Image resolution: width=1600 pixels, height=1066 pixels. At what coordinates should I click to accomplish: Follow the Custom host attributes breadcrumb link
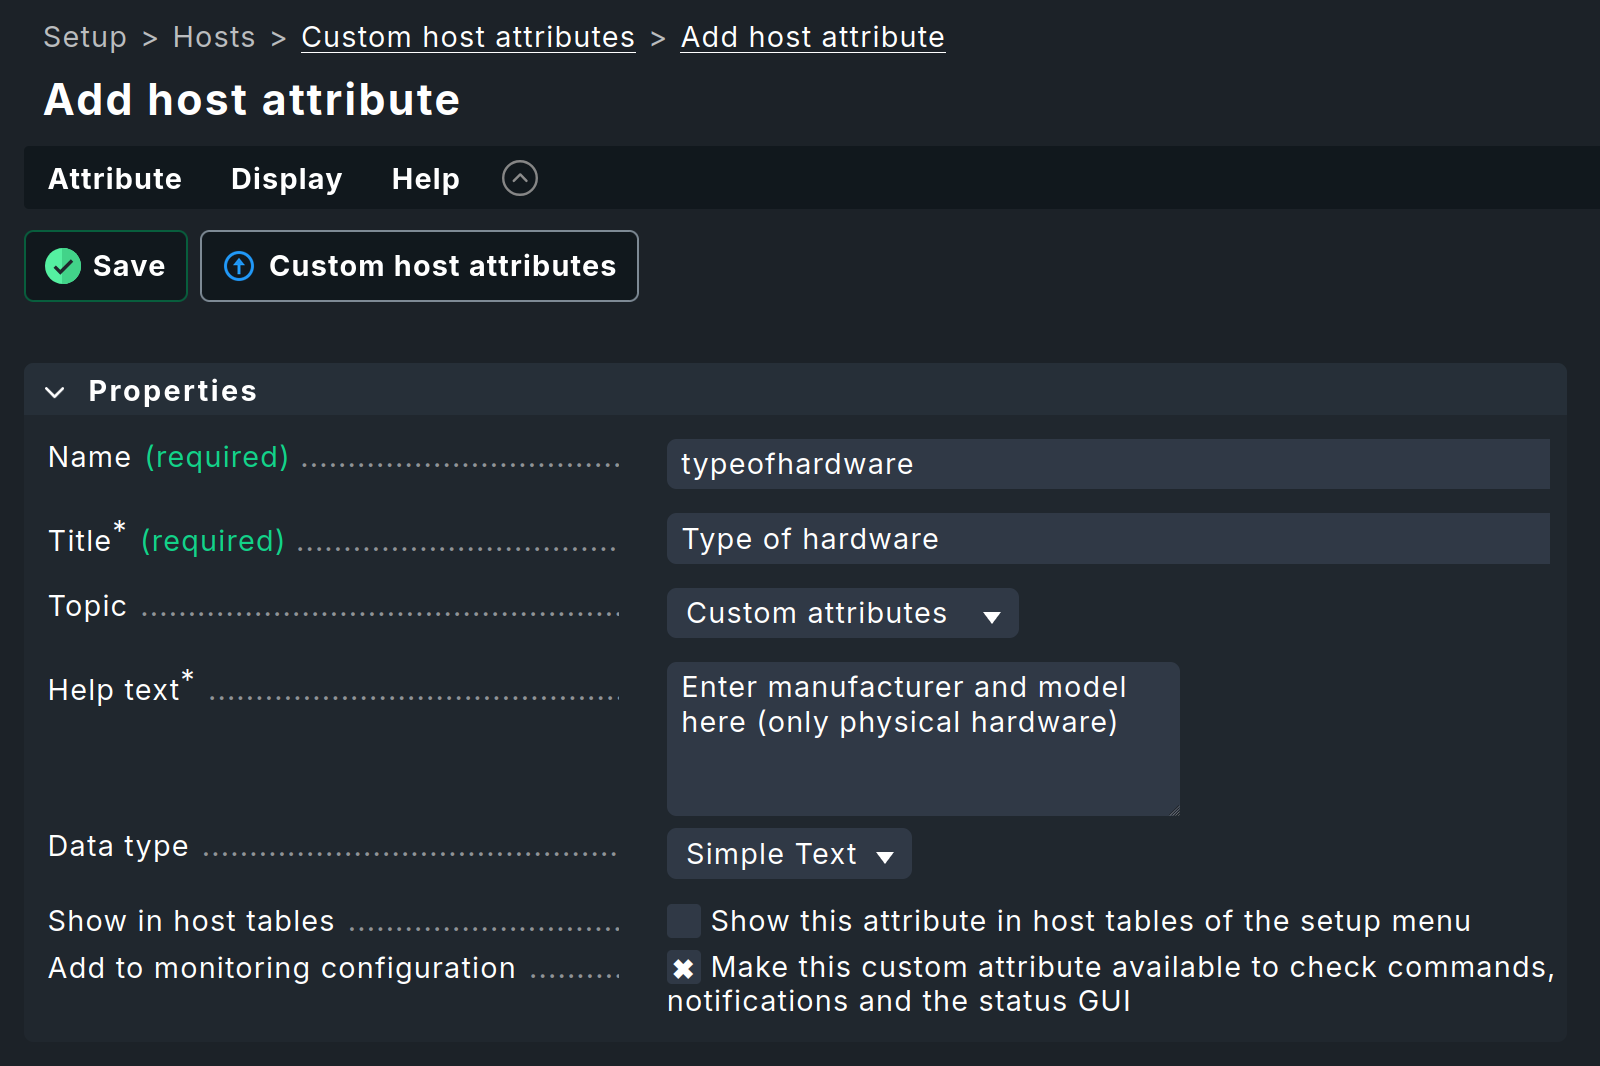468,36
